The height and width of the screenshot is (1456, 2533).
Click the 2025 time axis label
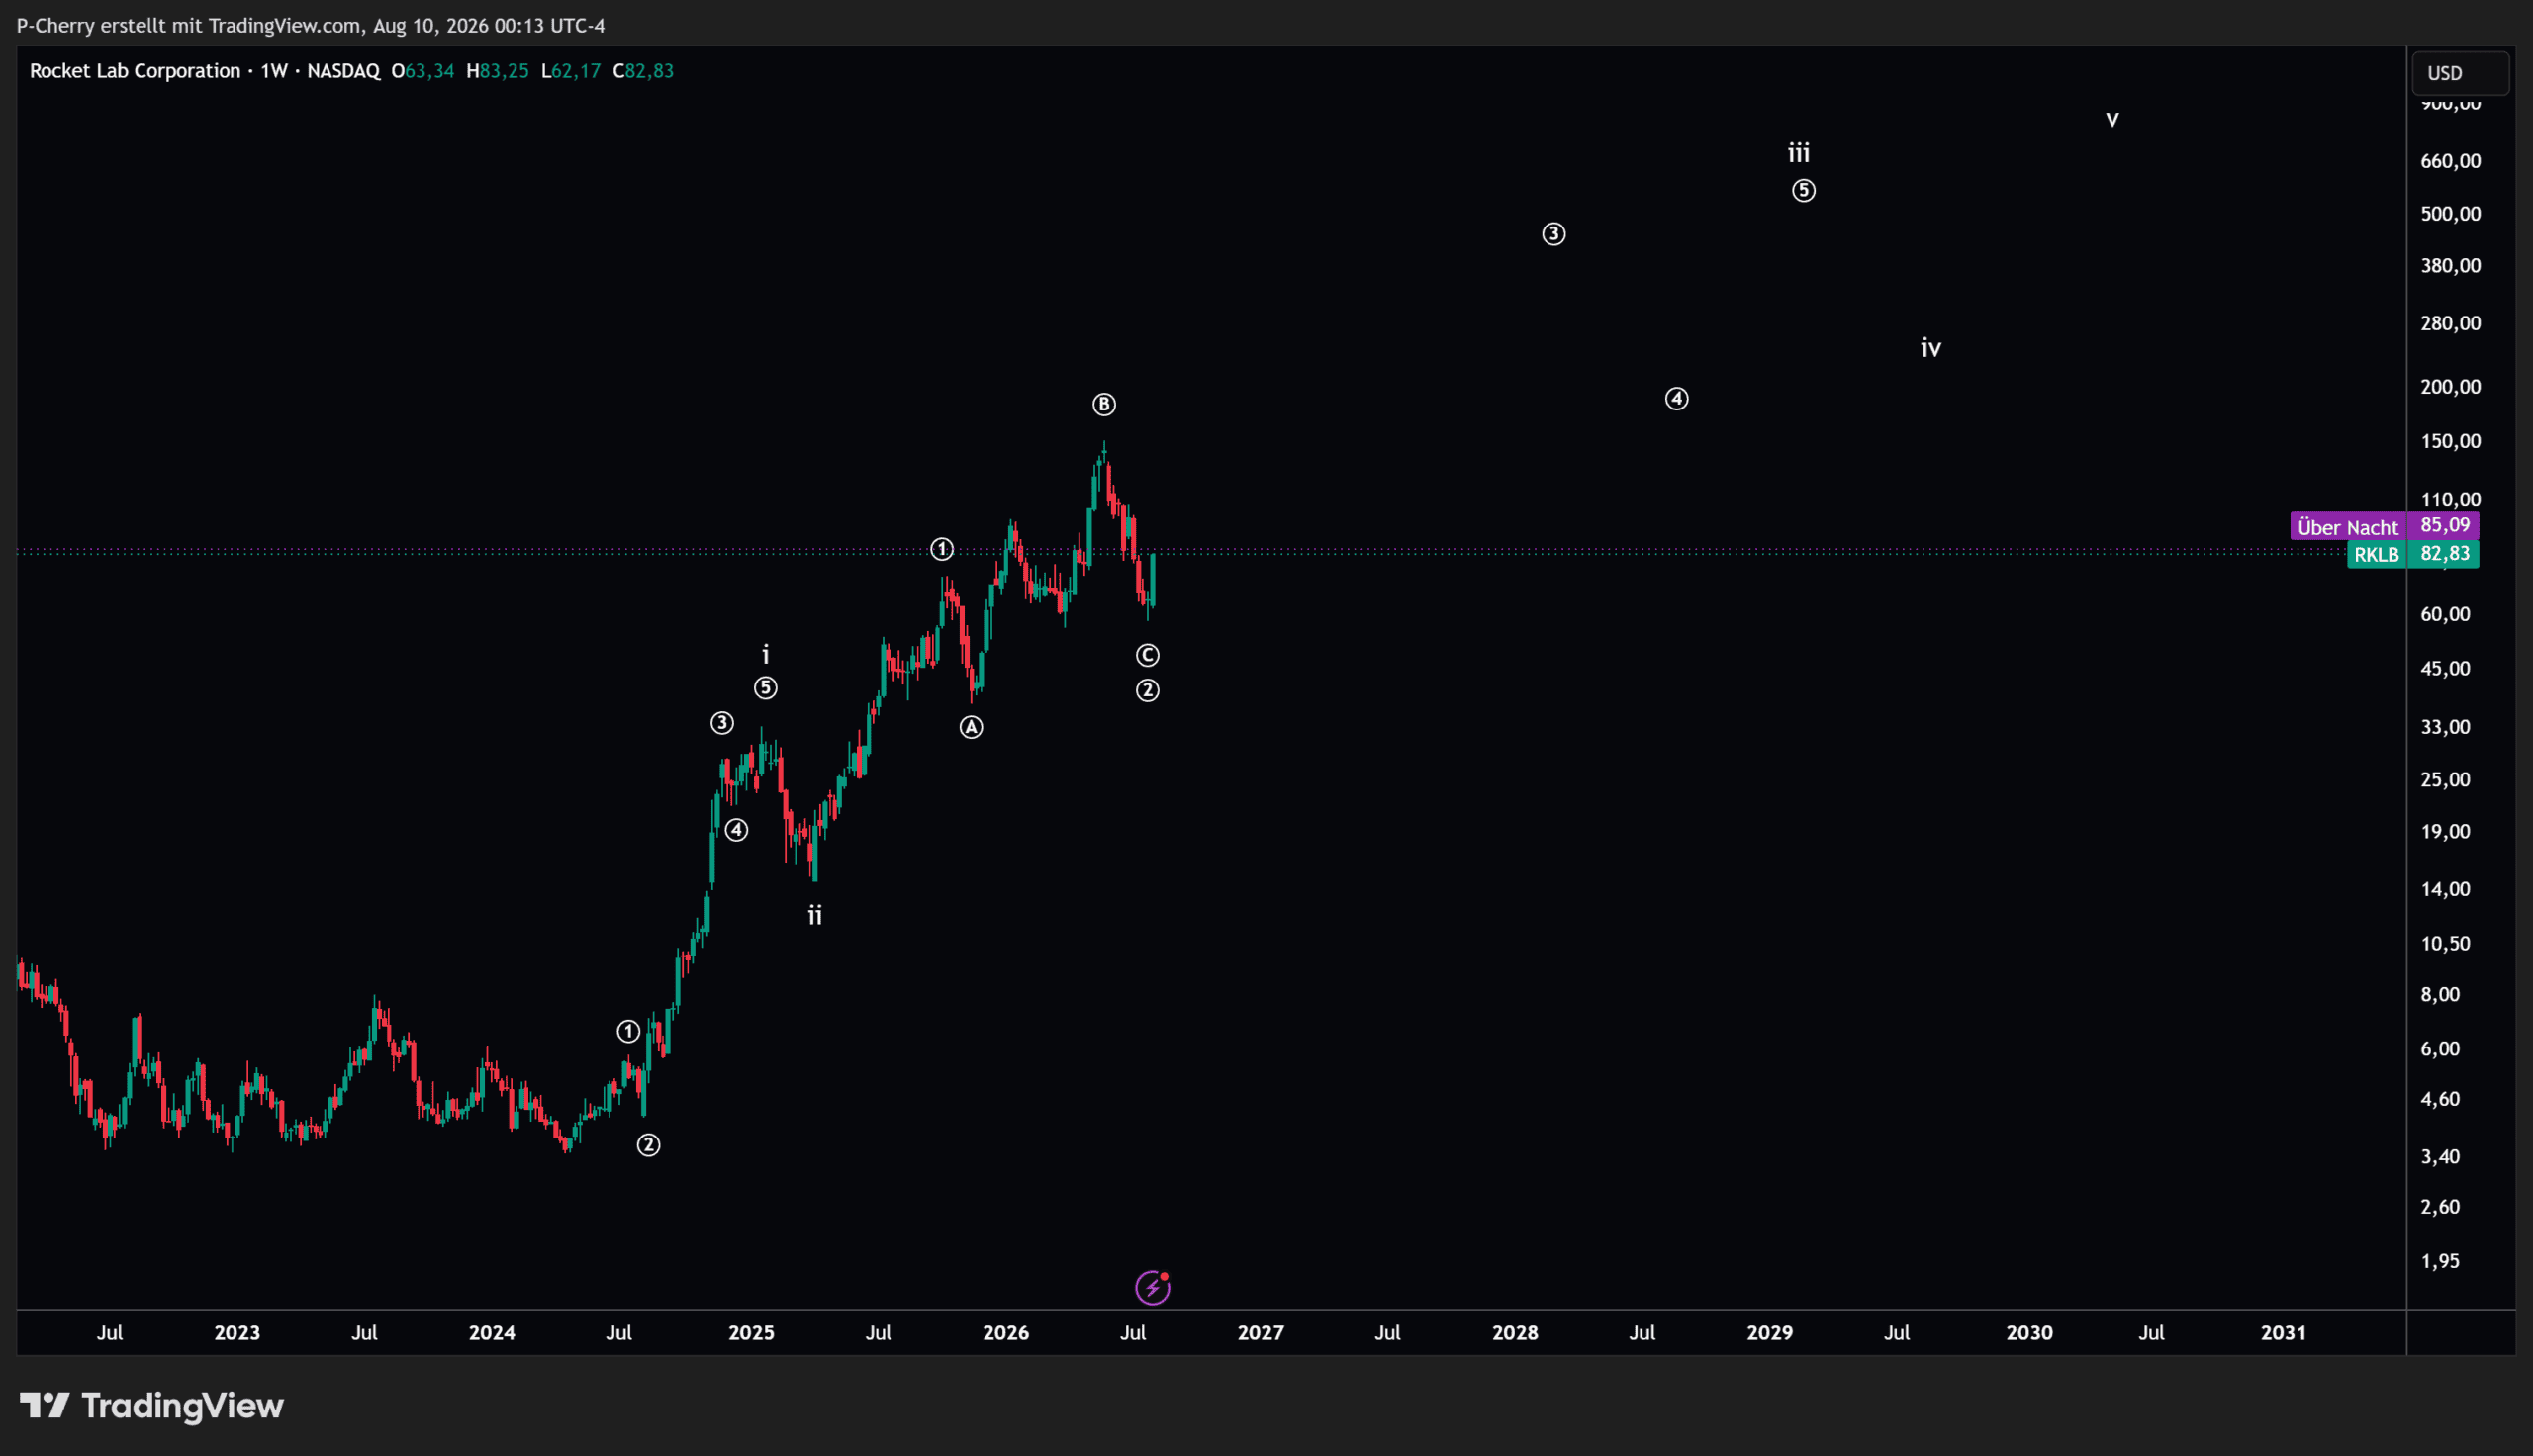751,1332
